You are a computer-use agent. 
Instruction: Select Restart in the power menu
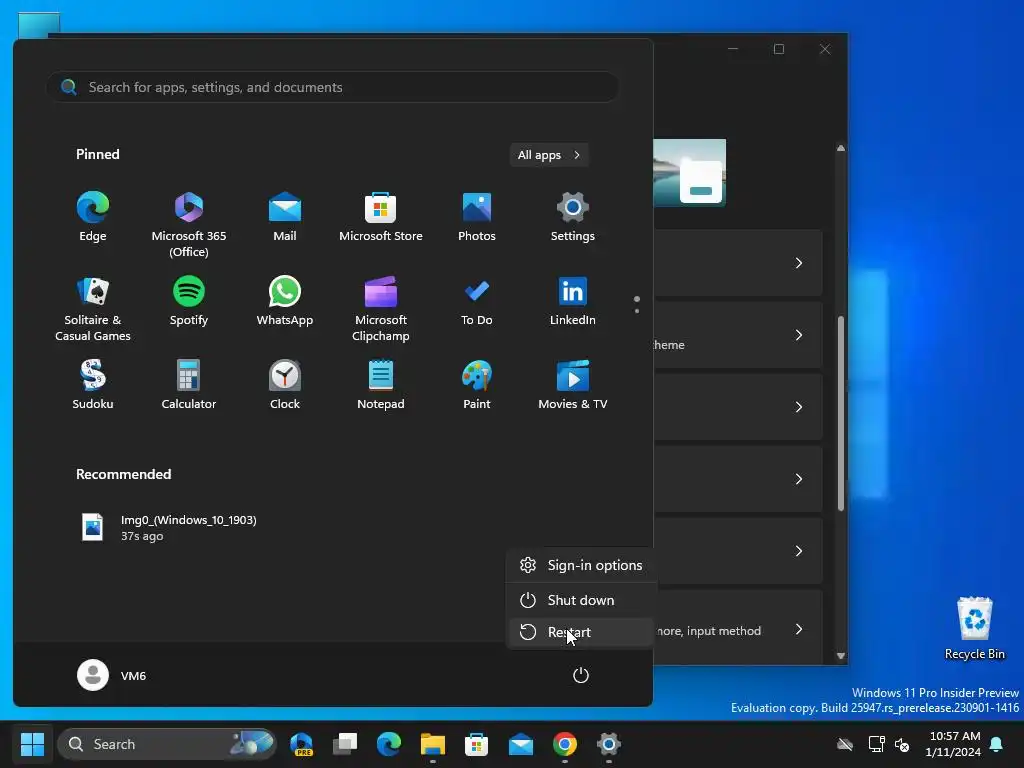581,632
